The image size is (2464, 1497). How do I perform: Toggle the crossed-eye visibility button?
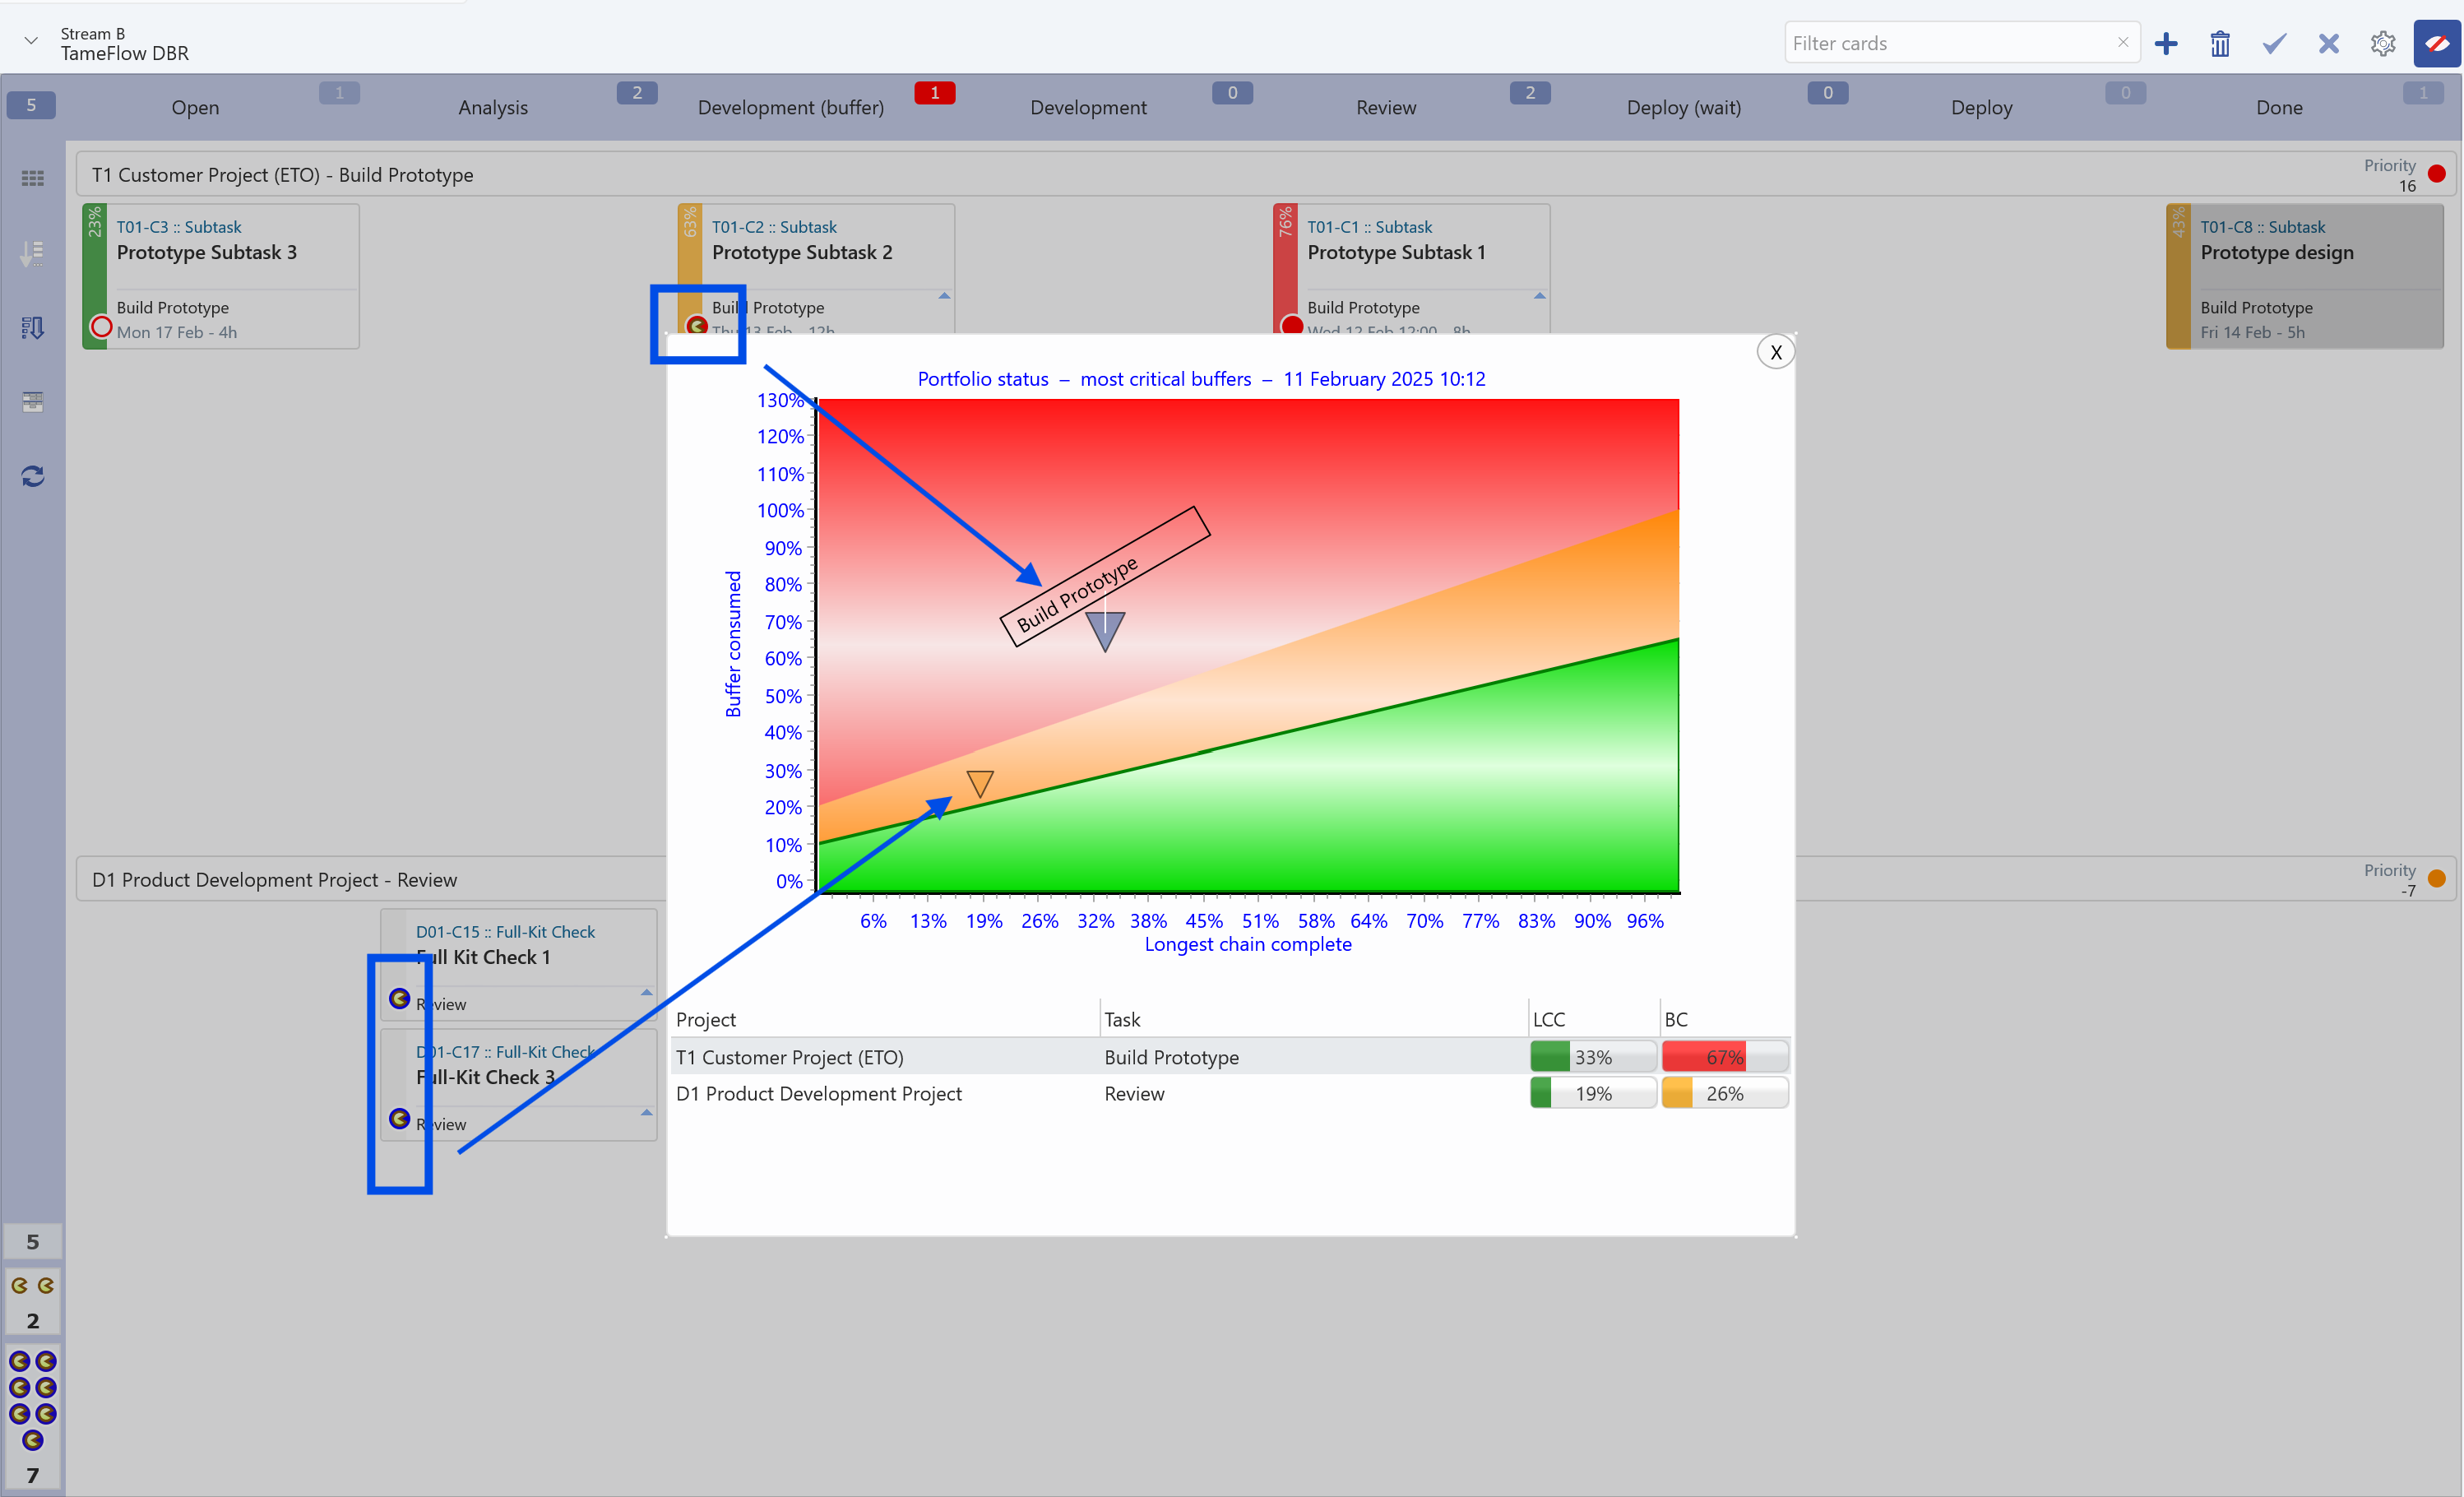2436,44
